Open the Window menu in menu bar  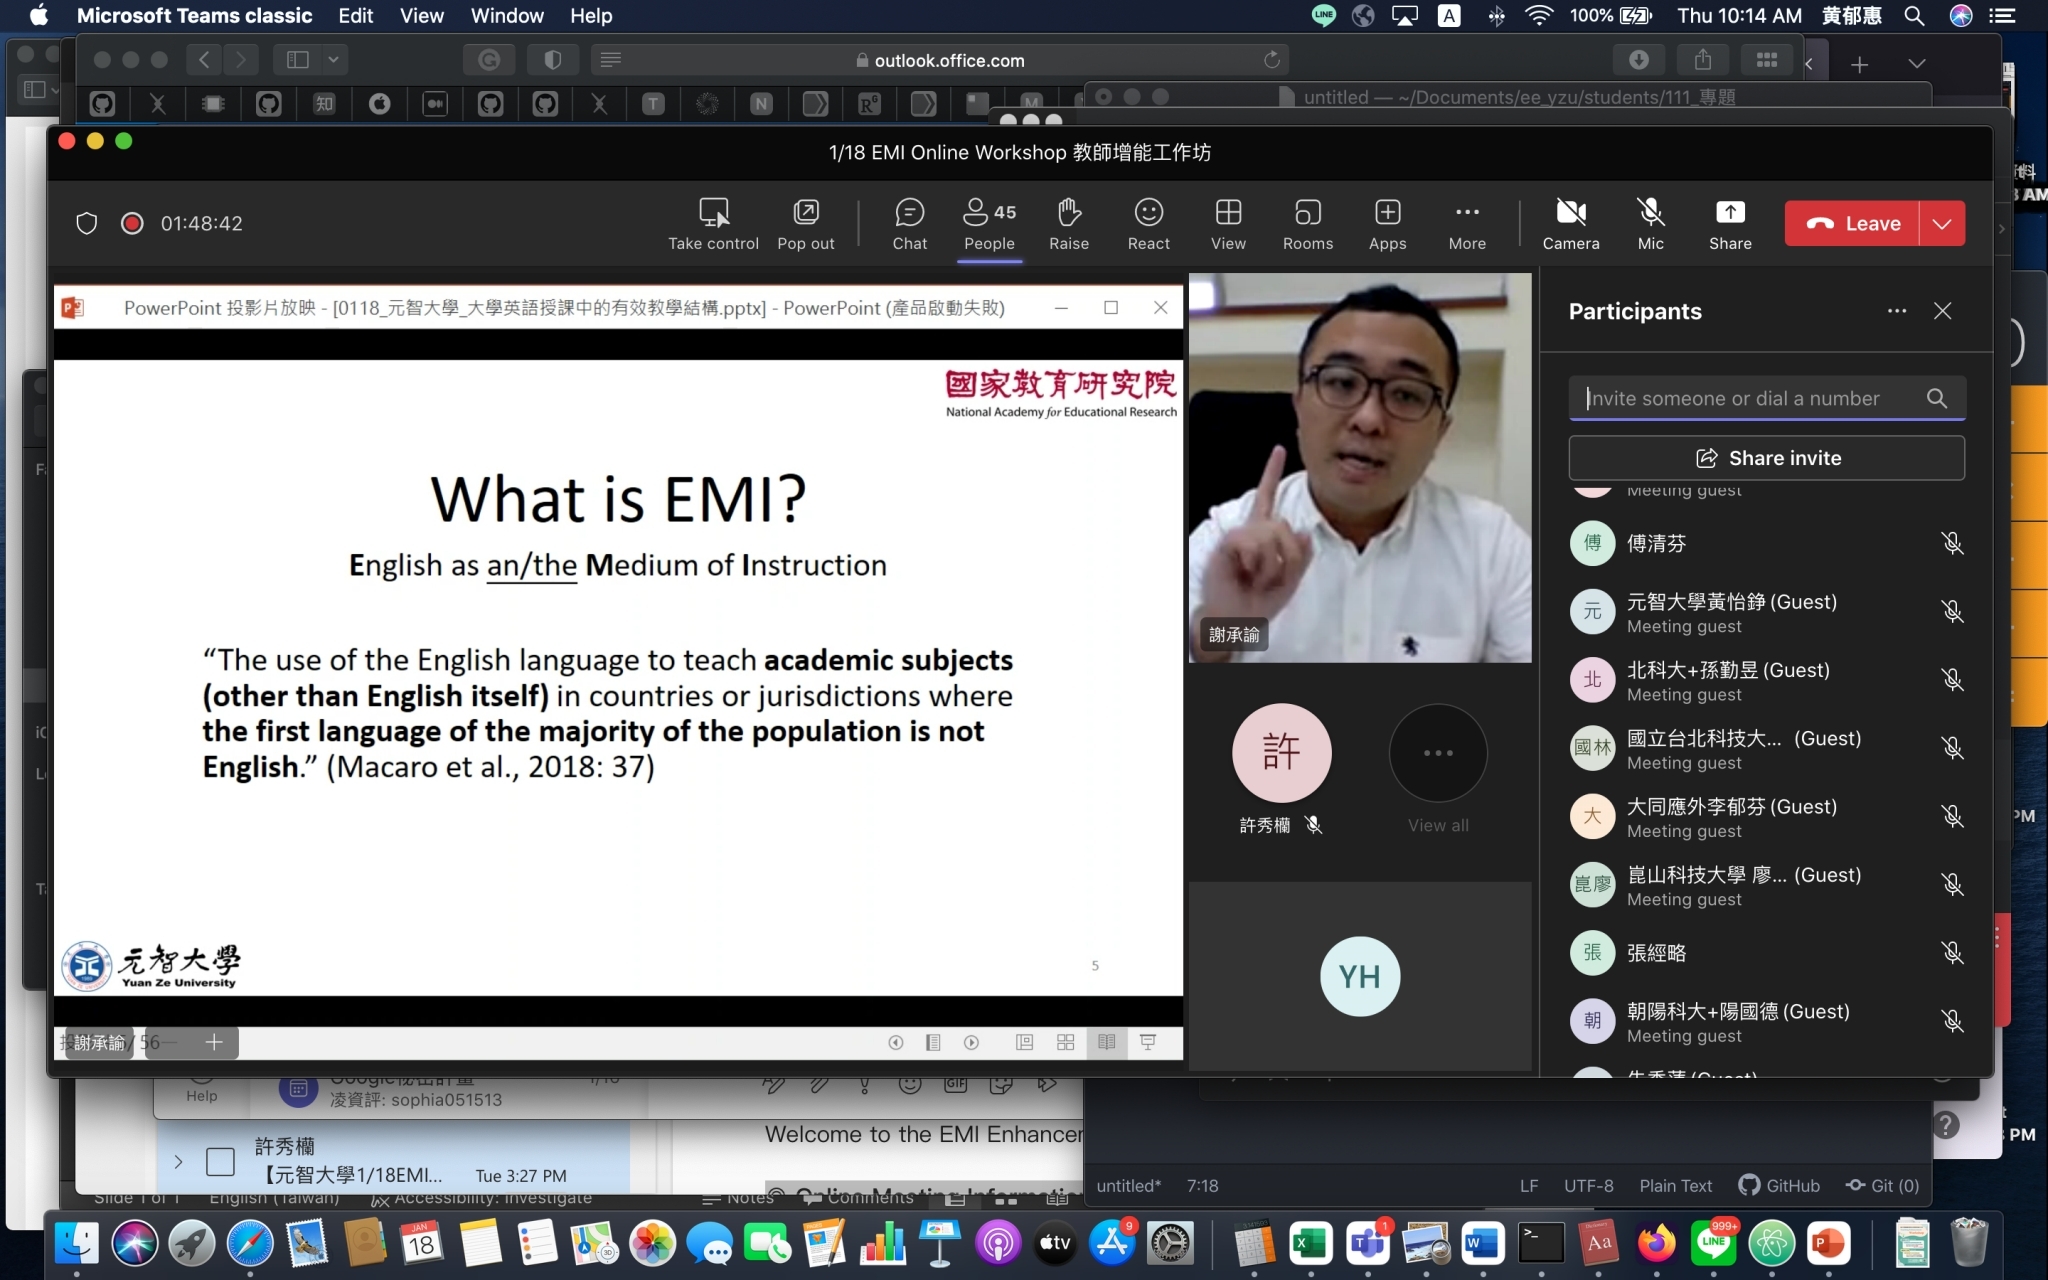coord(507,16)
